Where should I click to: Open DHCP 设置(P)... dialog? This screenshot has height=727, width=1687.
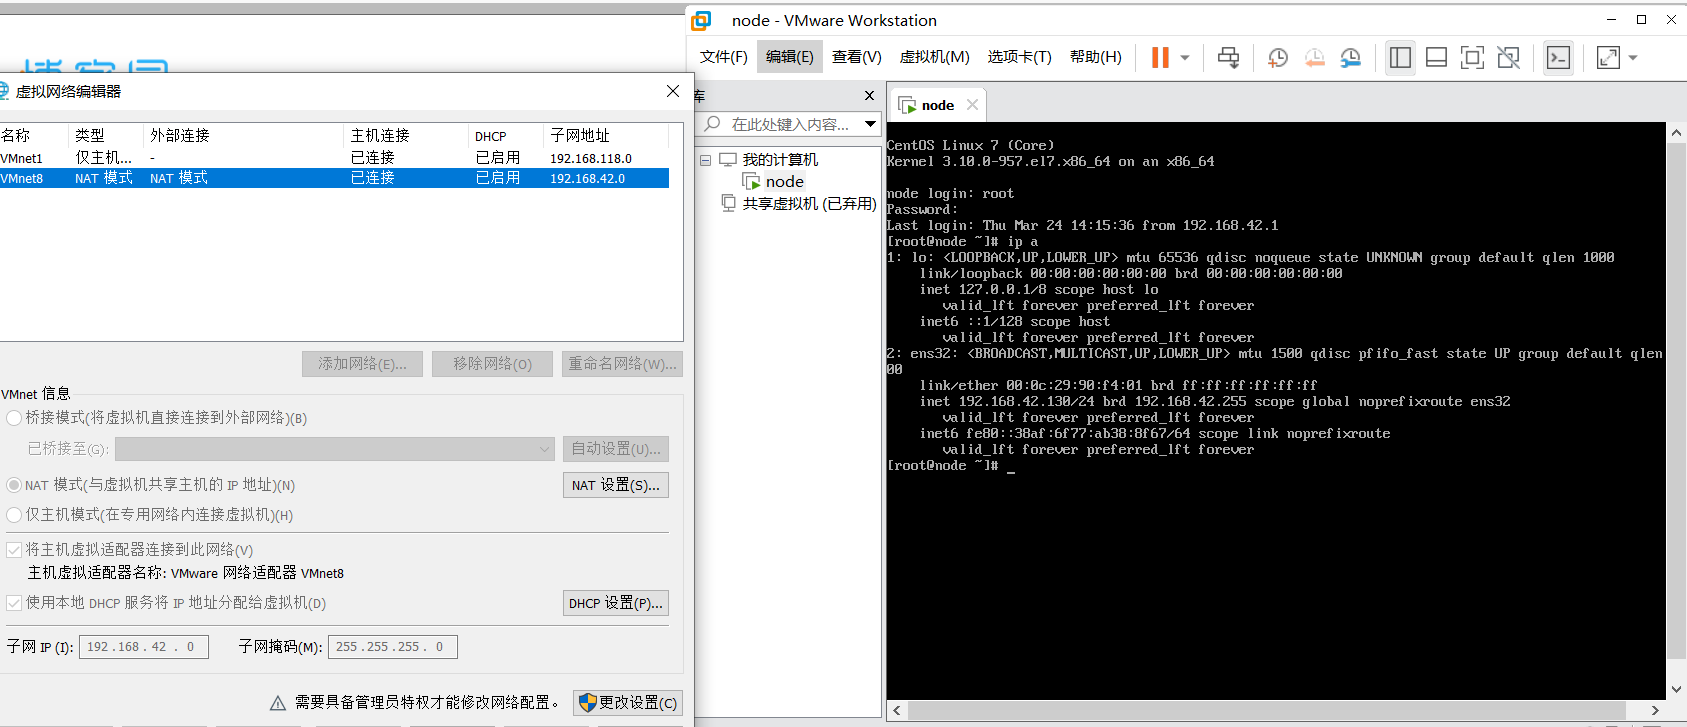616,603
